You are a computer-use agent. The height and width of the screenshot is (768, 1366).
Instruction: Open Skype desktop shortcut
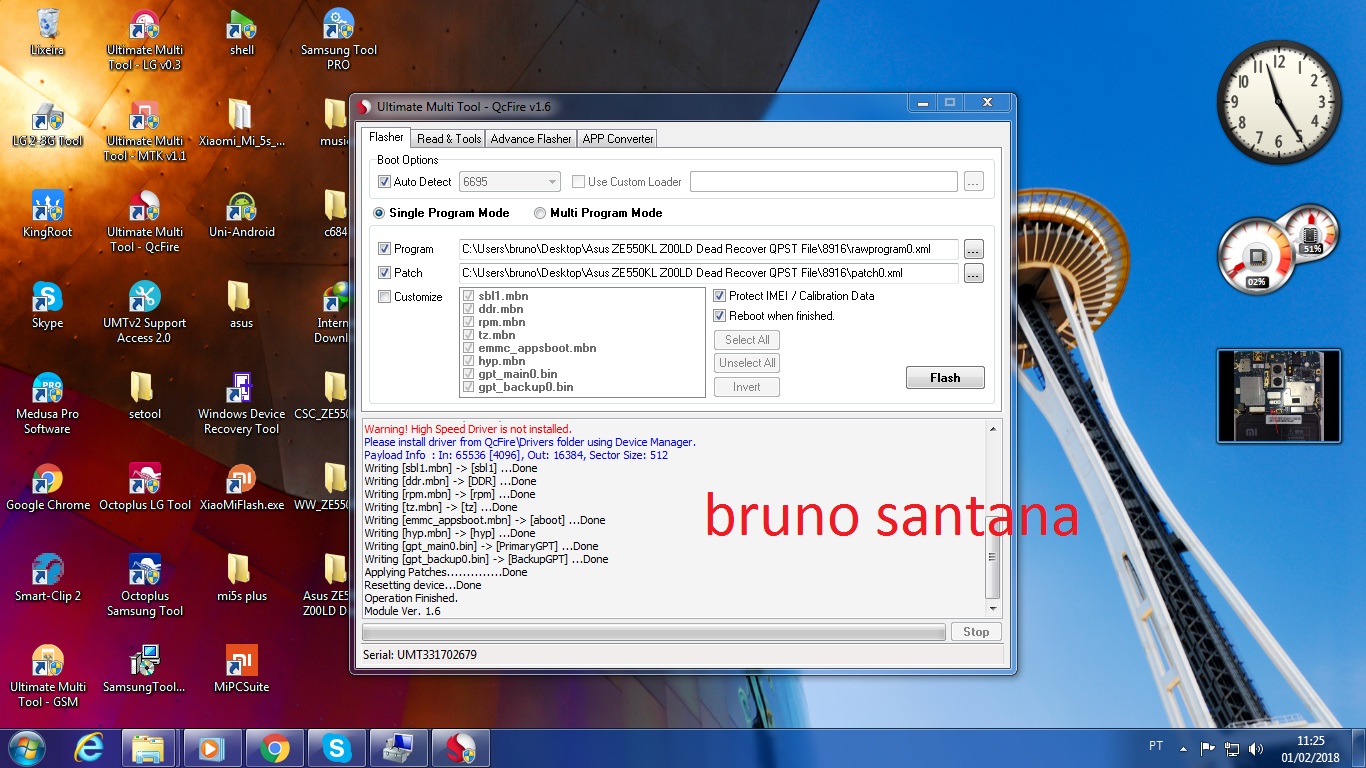tap(47, 305)
